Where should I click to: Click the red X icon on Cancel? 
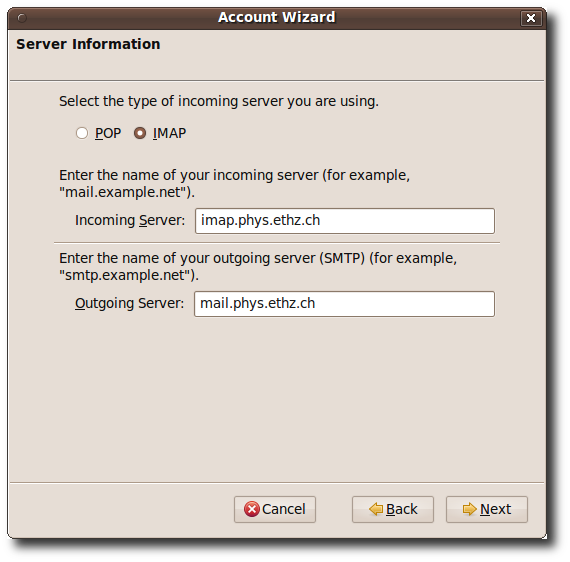point(252,509)
